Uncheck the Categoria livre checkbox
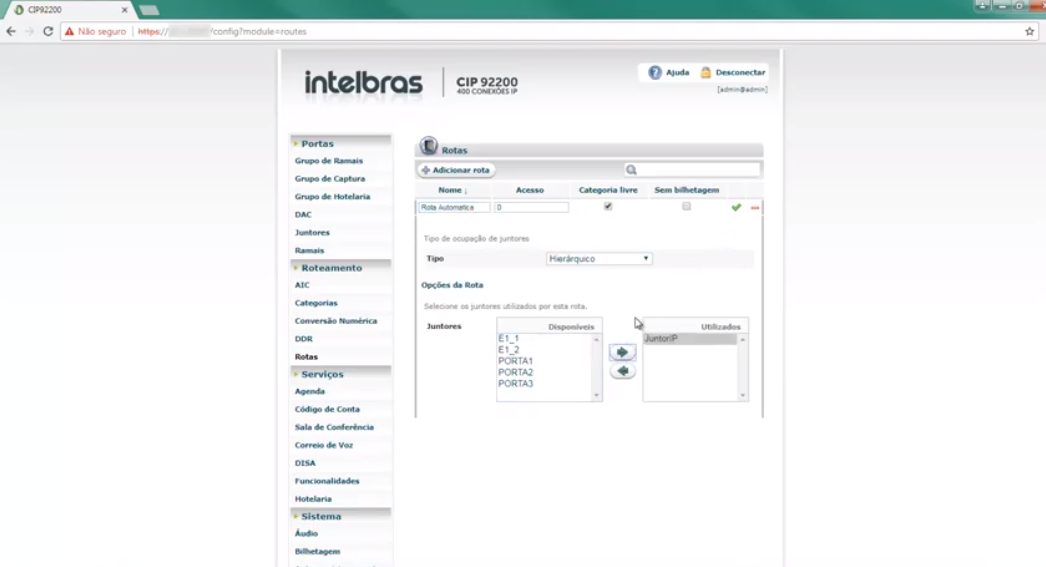The image size is (1046, 567). (608, 206)
